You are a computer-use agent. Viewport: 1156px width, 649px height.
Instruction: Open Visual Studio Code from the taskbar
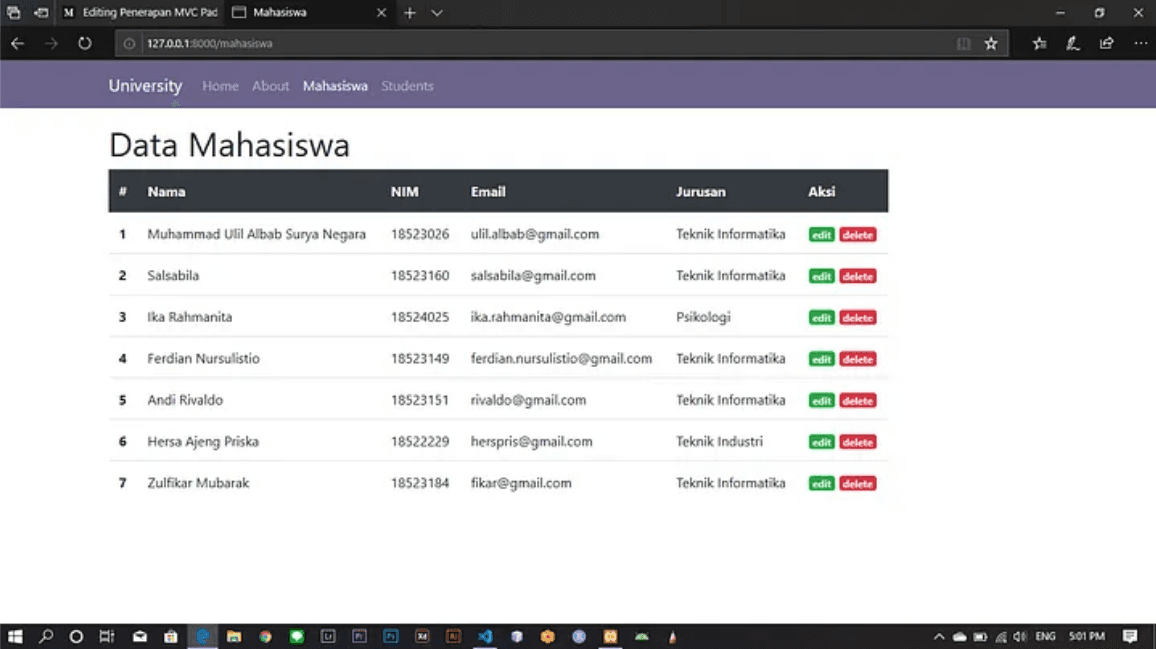pyautogui.click(x=485, y=636)
